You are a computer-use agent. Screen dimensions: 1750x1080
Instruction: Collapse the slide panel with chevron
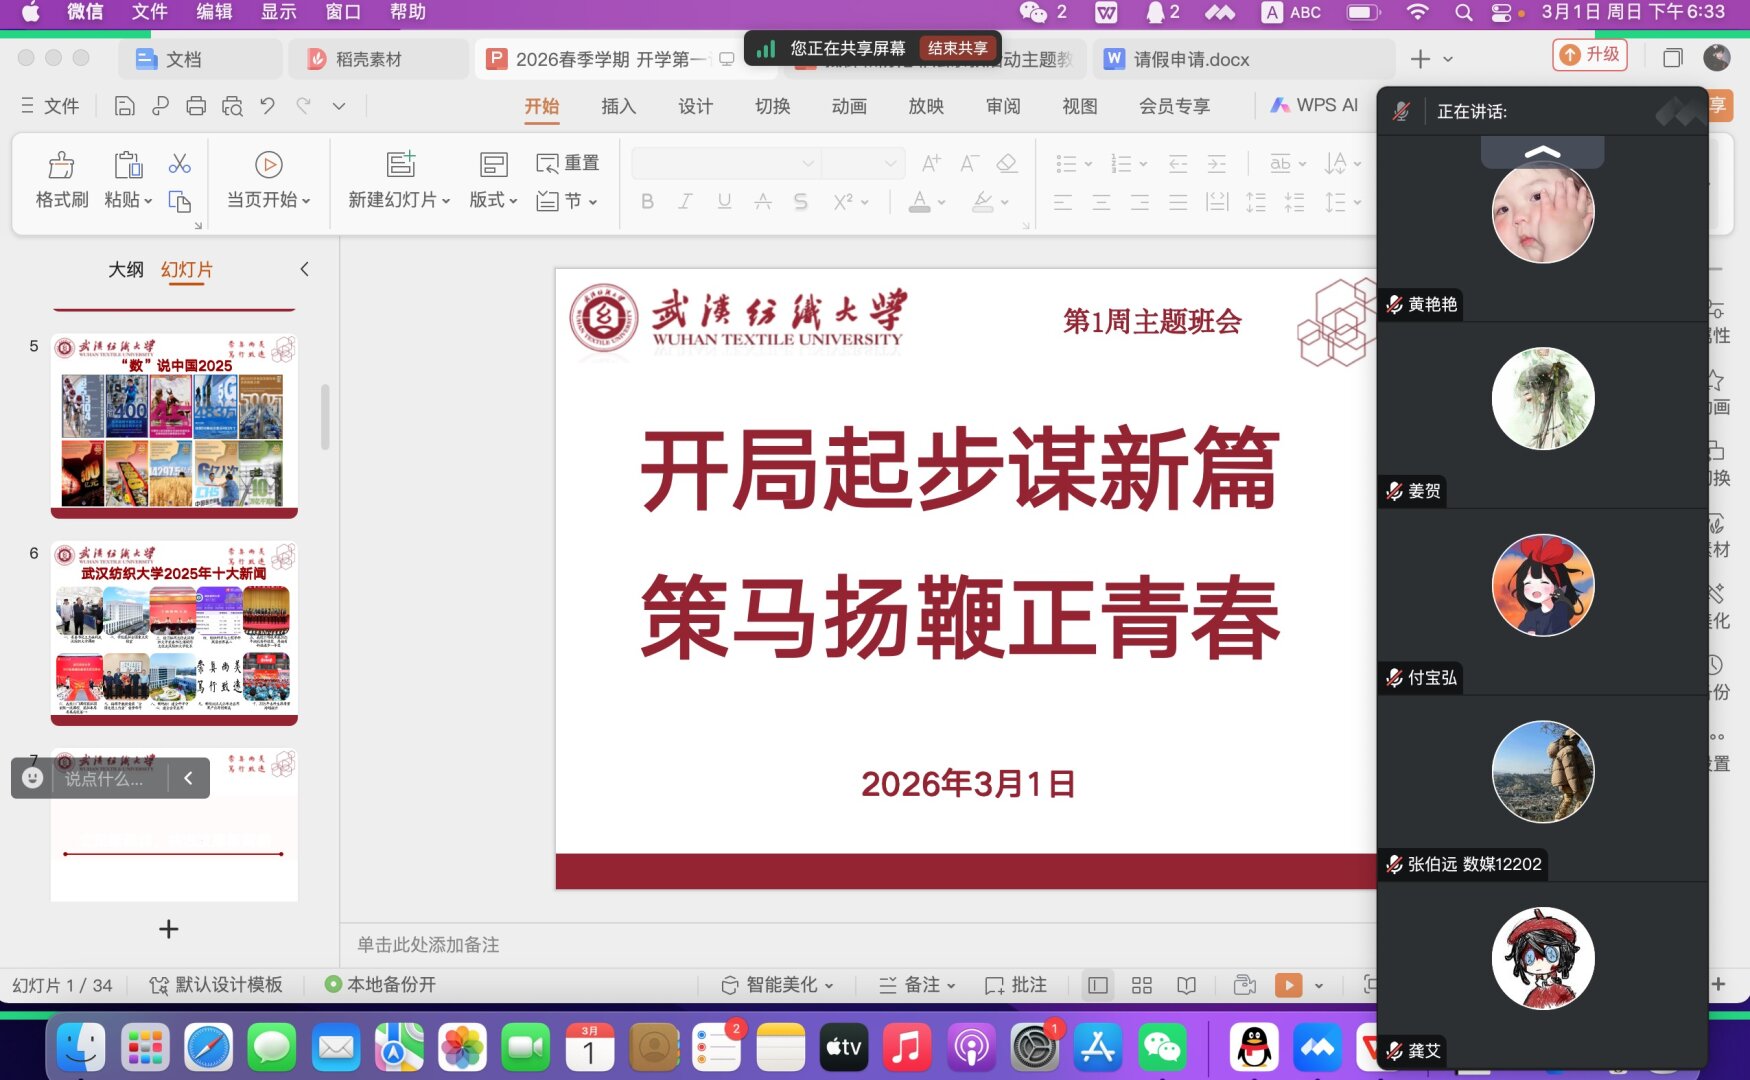point(304,269)
